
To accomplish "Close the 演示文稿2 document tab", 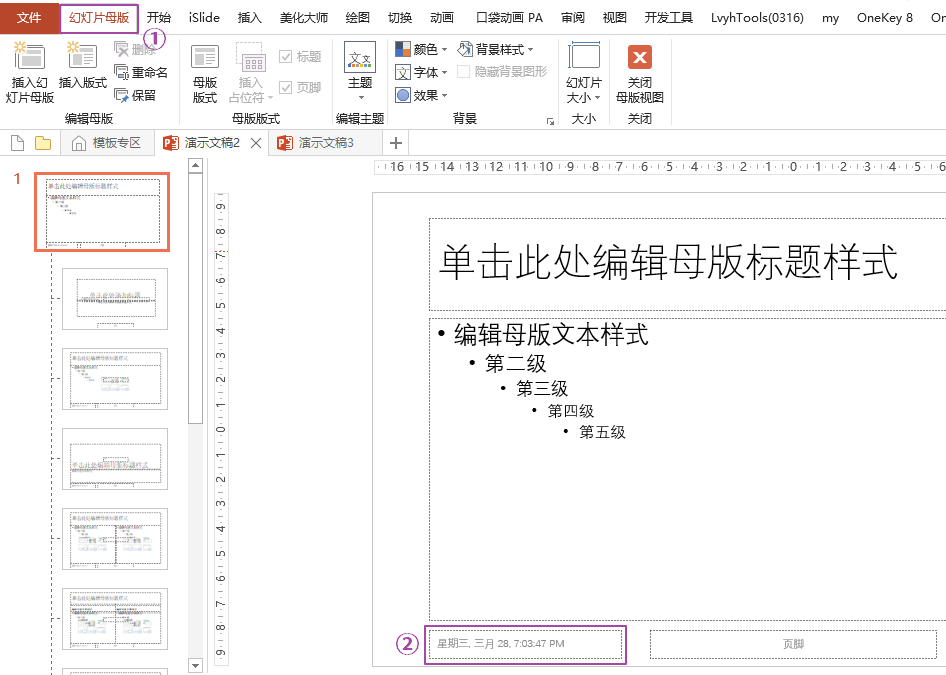I will click(256, 143).
